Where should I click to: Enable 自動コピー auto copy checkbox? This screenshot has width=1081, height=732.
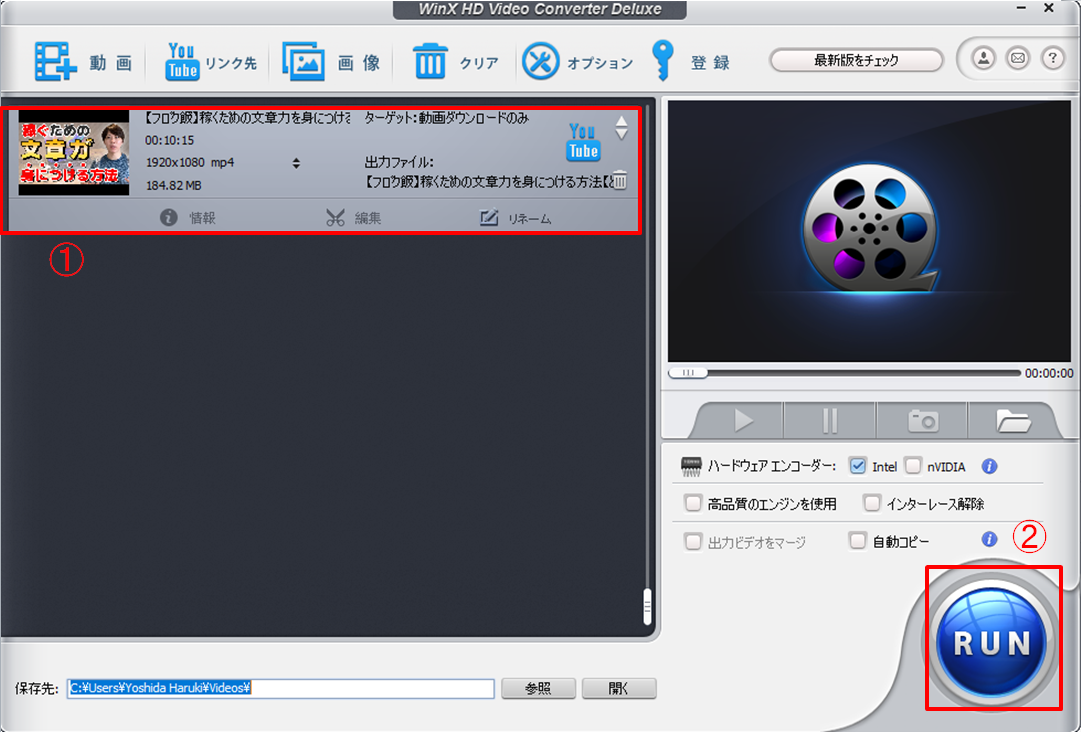pyautogui.click(x=857, y=539)
